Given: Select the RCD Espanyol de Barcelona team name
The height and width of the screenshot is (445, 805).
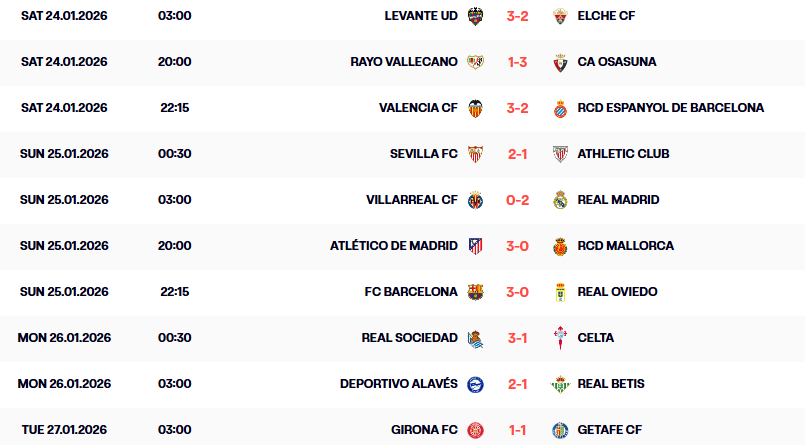Looking at the screenshot, I should pyautogui.click(x=670, y=108).
